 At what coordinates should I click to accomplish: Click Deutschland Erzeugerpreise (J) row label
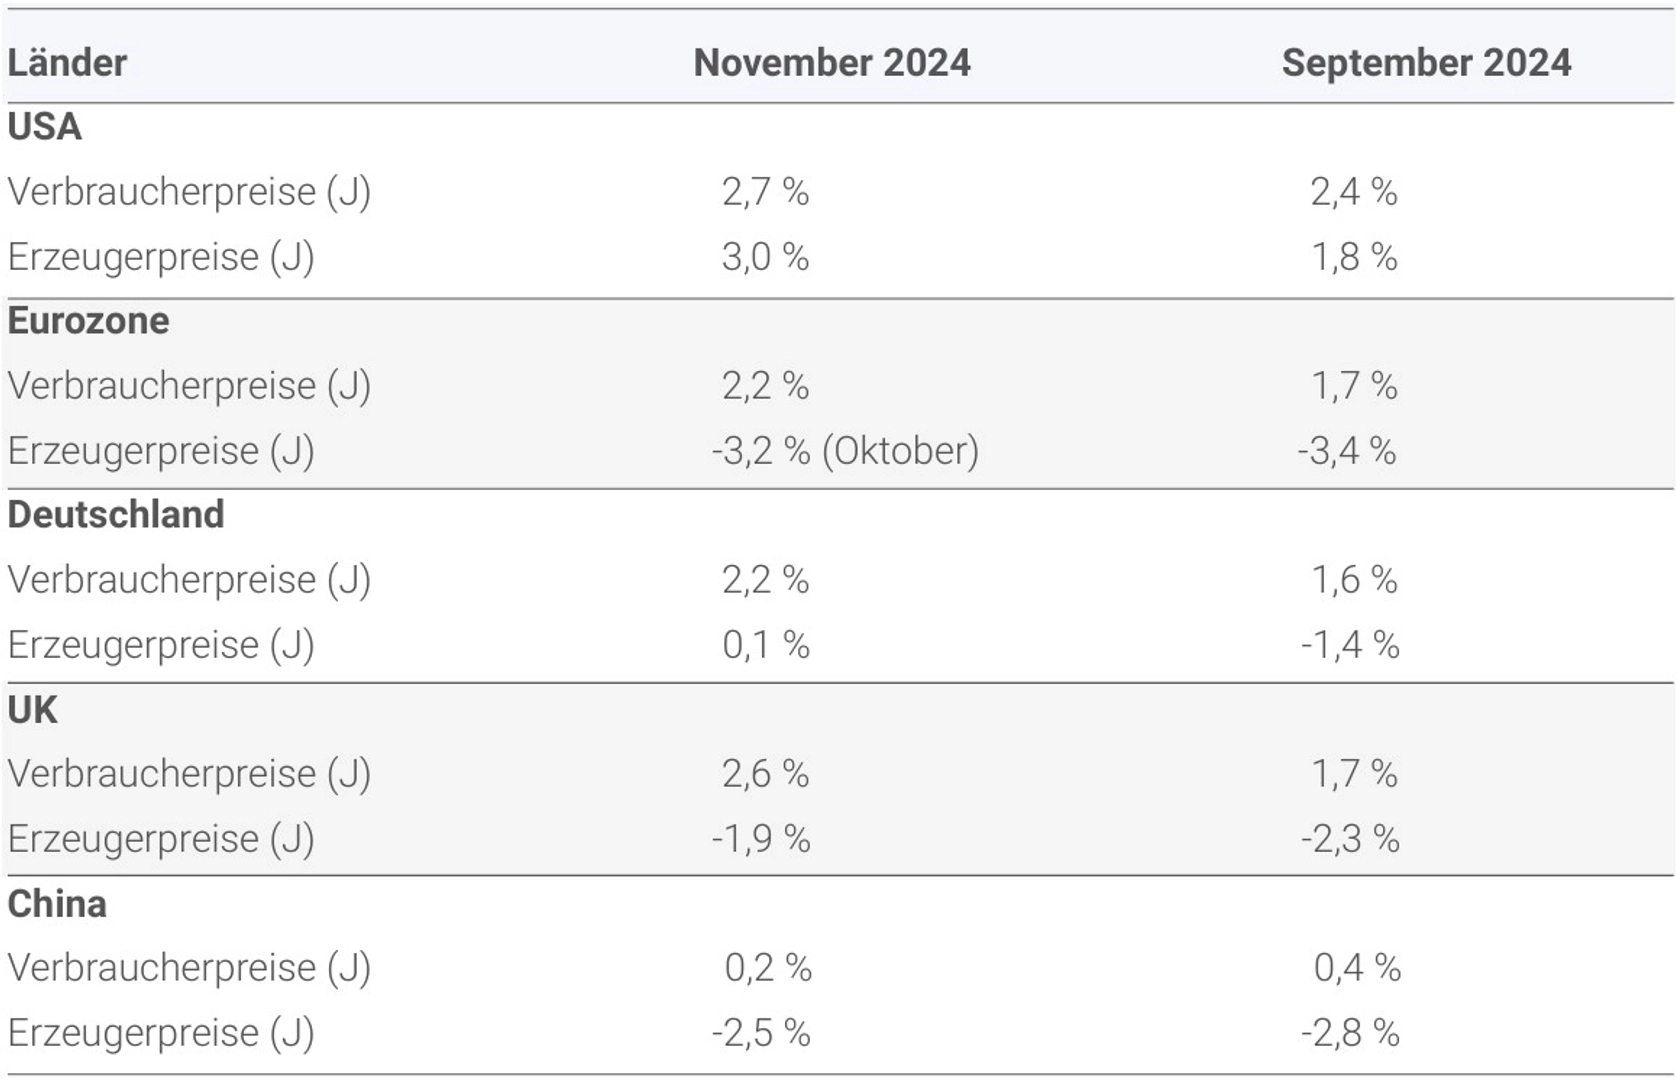[160, 645]
